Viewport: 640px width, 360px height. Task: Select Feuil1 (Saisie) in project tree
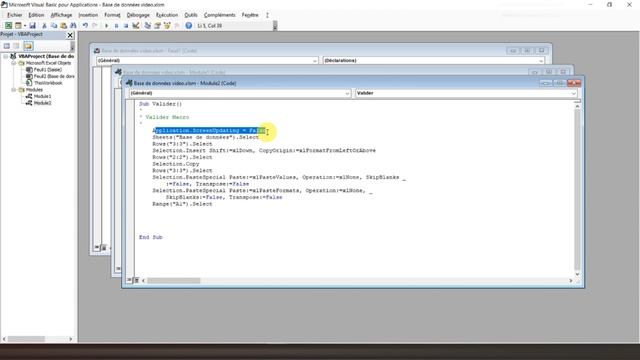click(48, 70)
